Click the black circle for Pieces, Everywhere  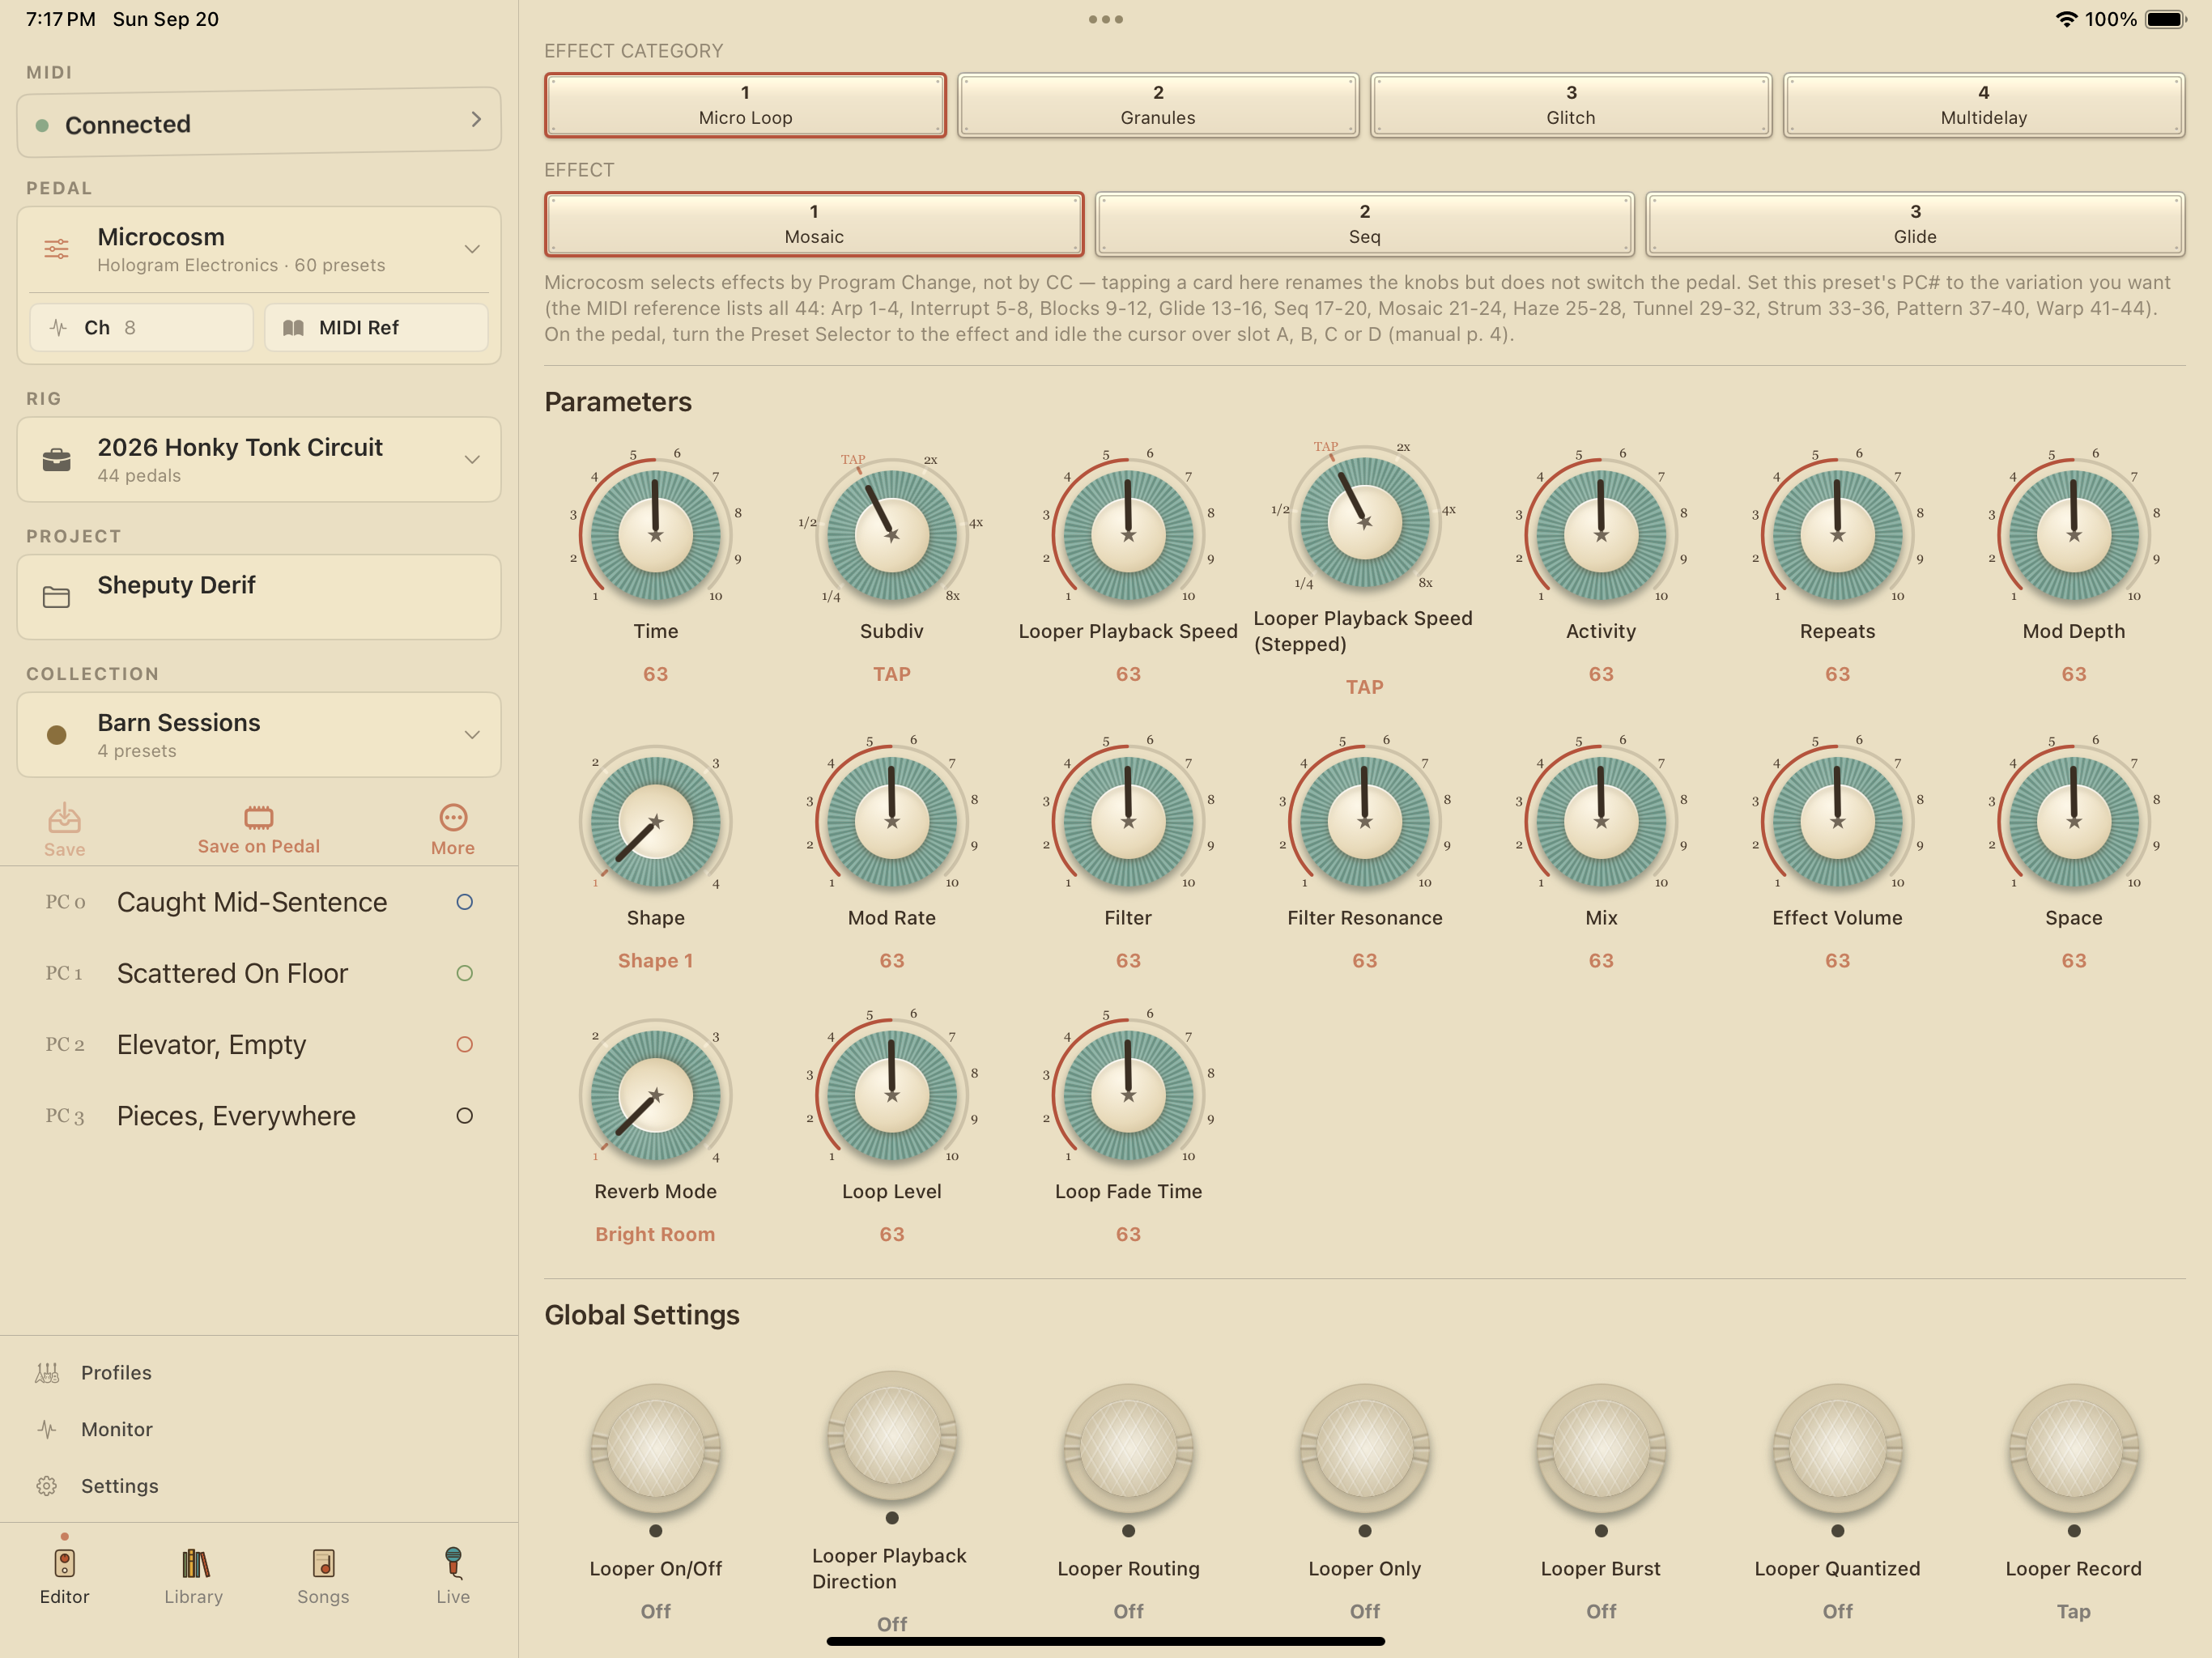[465, 1116]
